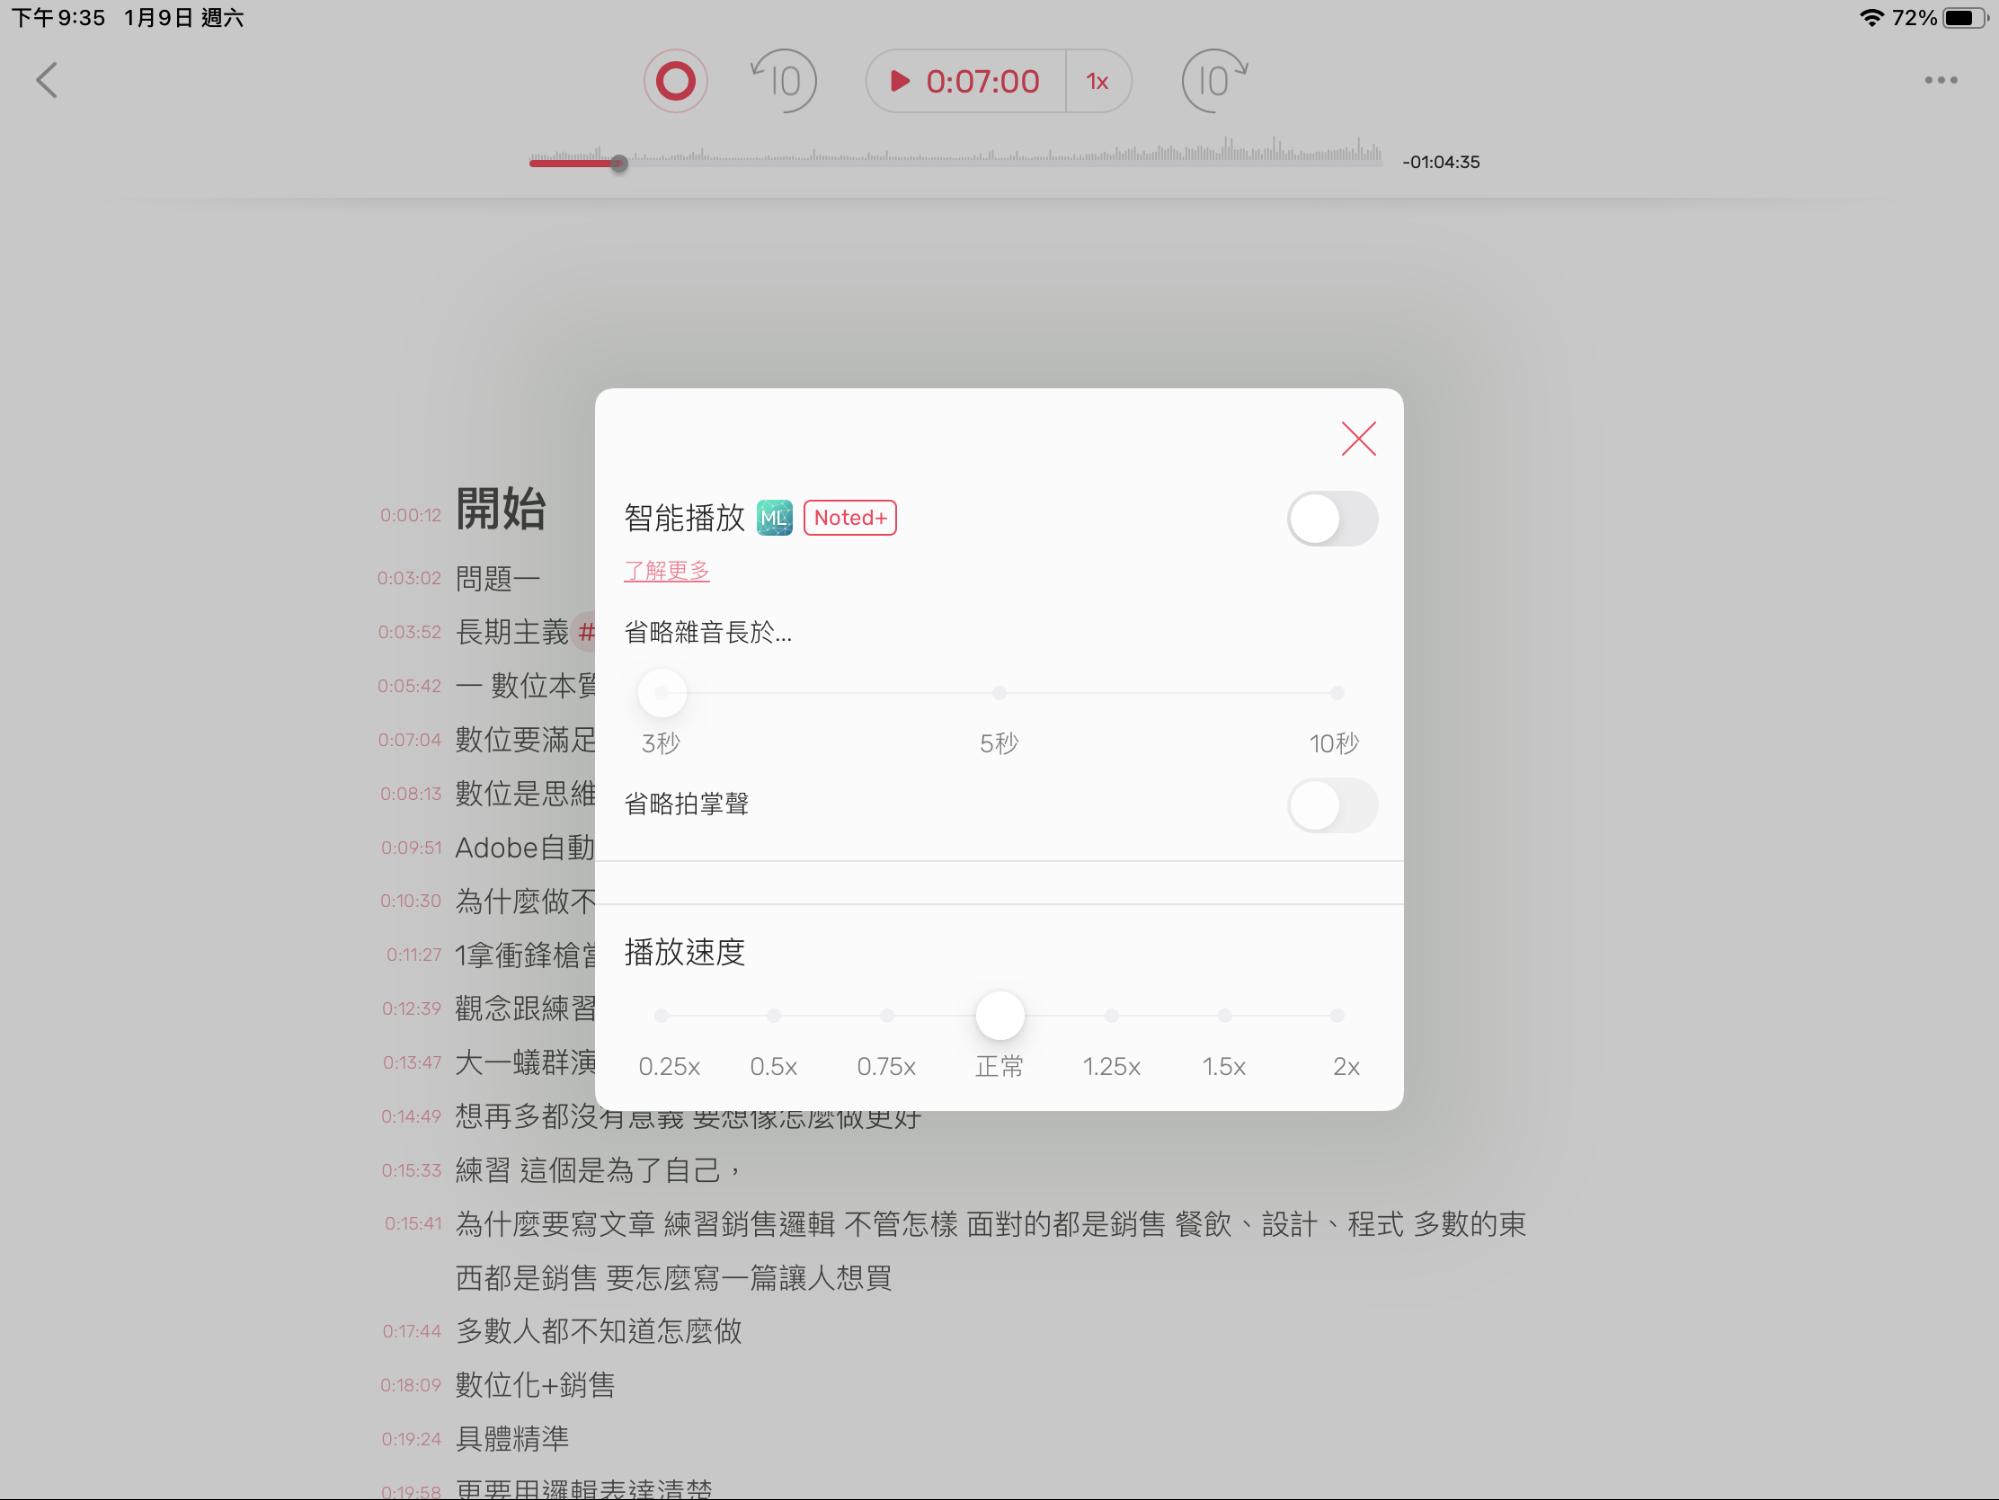Check the Wi-Fi status icon
Screen dimensions: 1999x1500
(1871, 18)
